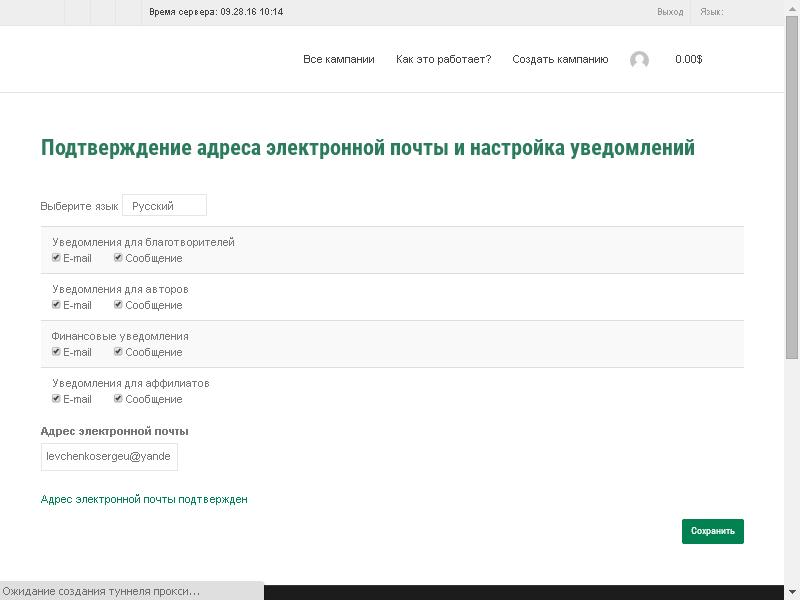Image resolution: width=800 pixels, height=600 pixels.
Task: Toggle Сообщение for Уведомления для благотворителей
Action: click(118, 258)
